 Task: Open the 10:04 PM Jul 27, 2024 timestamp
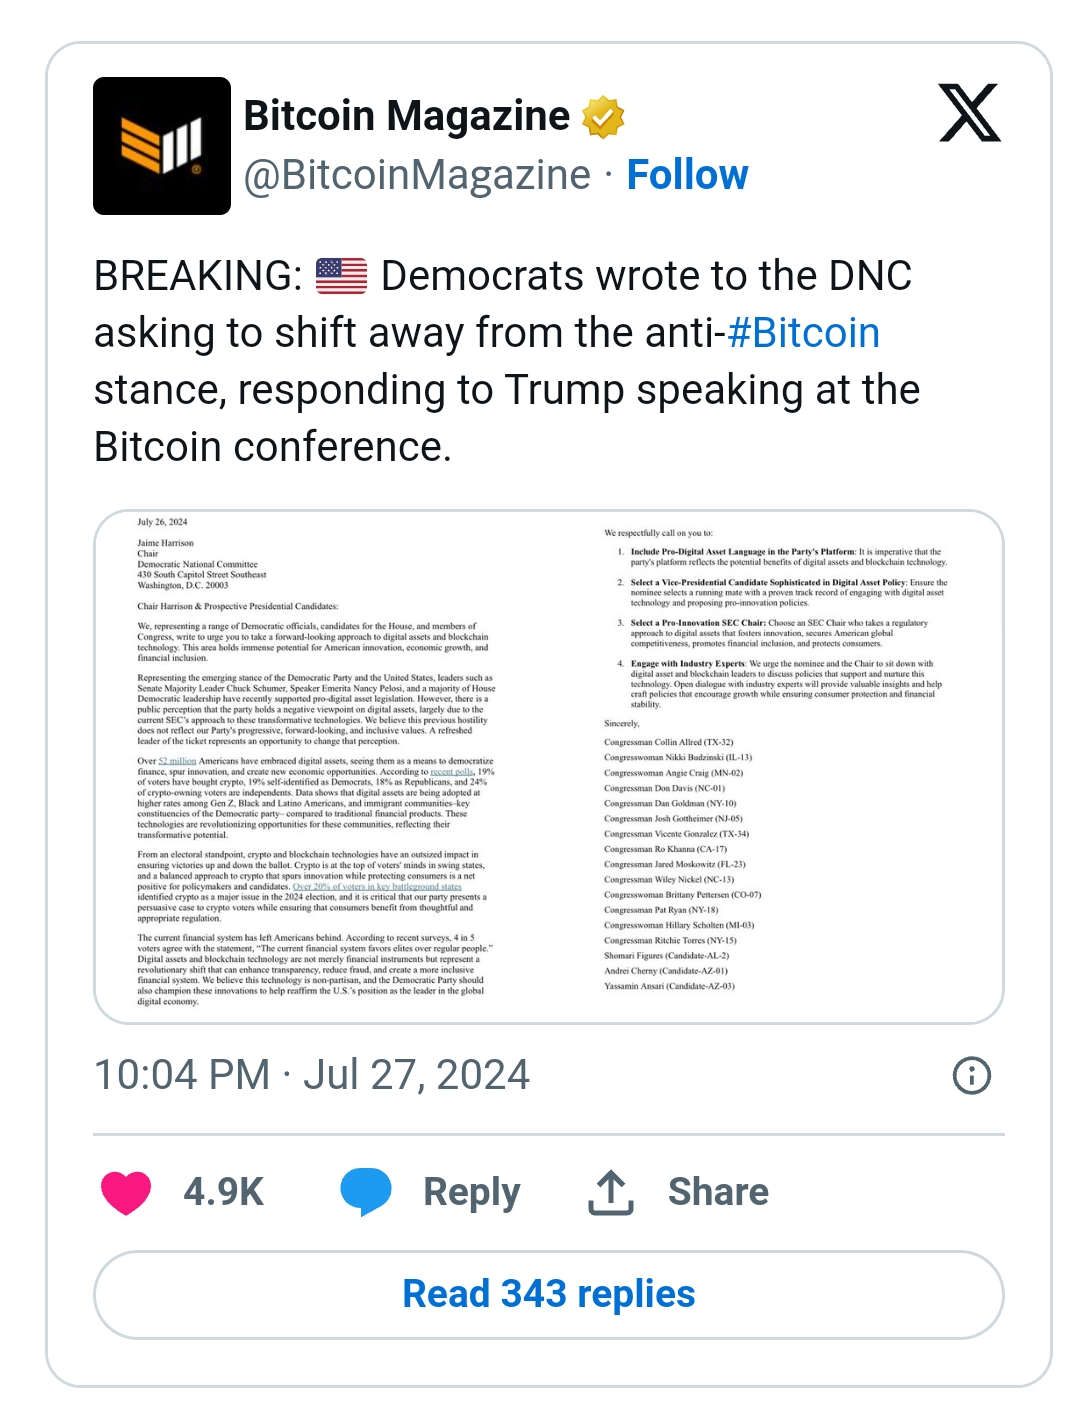[311, 1075]
